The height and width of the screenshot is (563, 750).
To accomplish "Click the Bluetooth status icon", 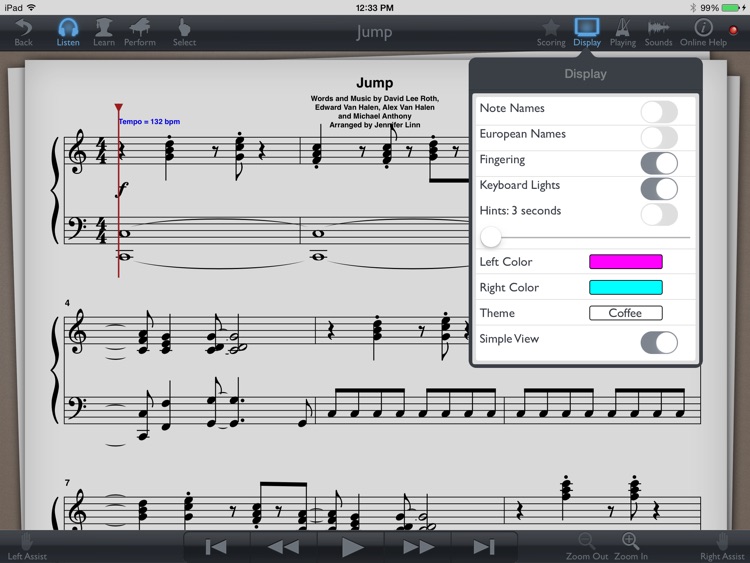I will click(693, 8).
